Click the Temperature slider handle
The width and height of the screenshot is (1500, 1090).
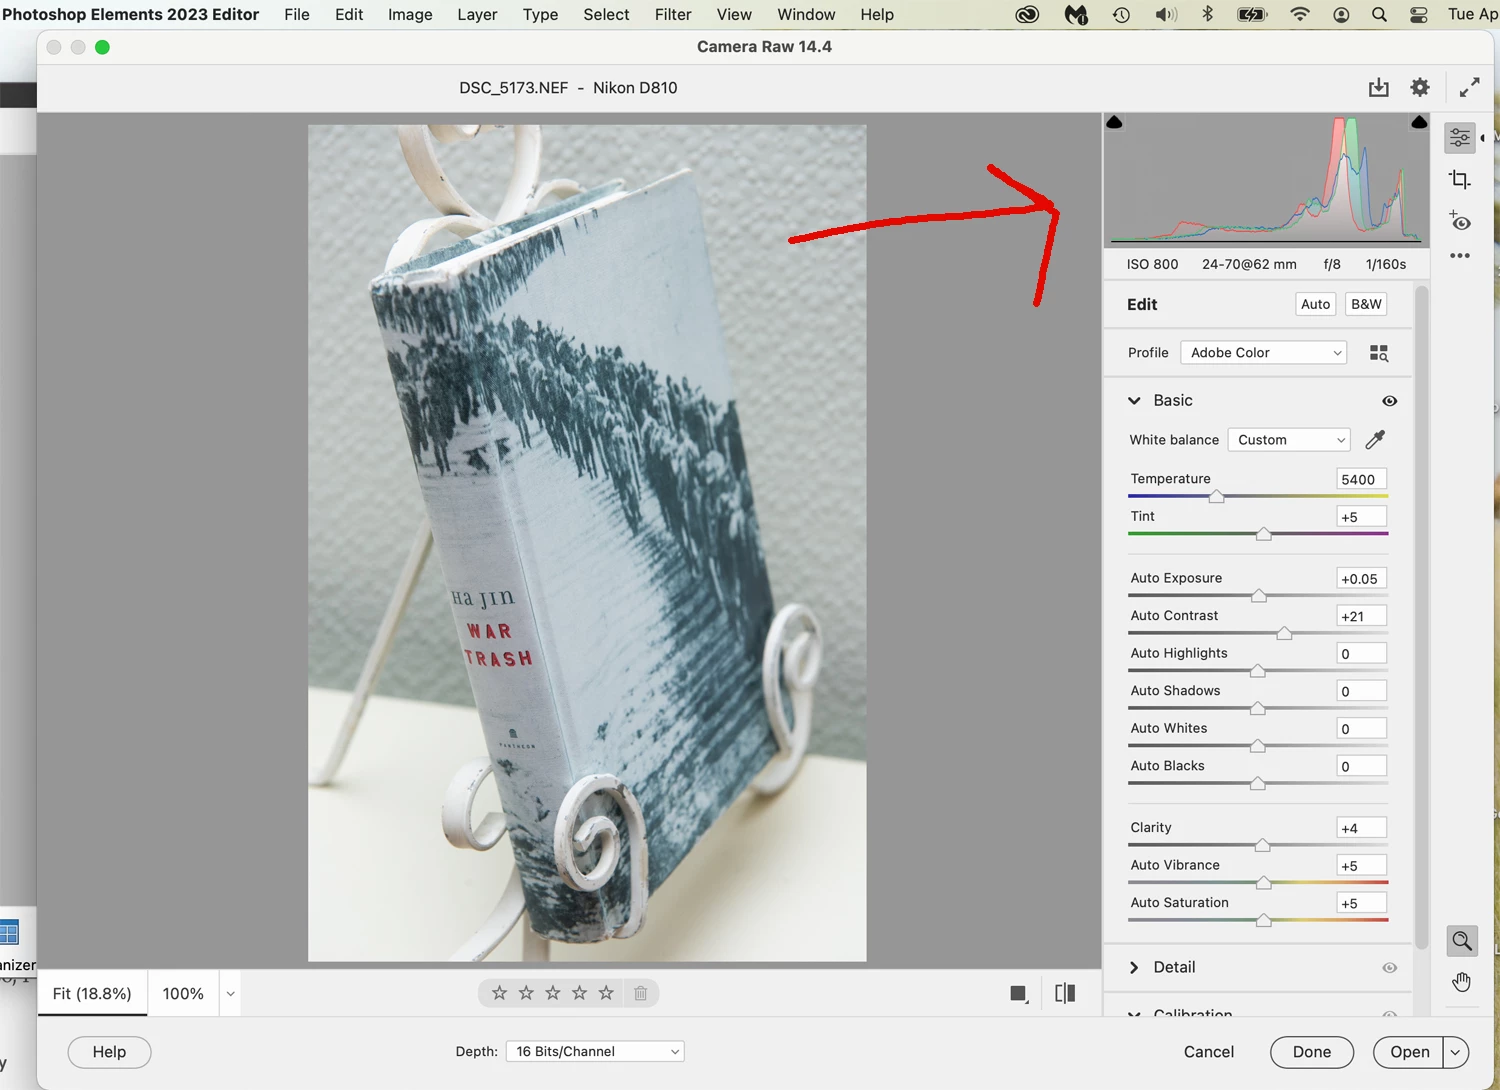tap(1216, 496)
